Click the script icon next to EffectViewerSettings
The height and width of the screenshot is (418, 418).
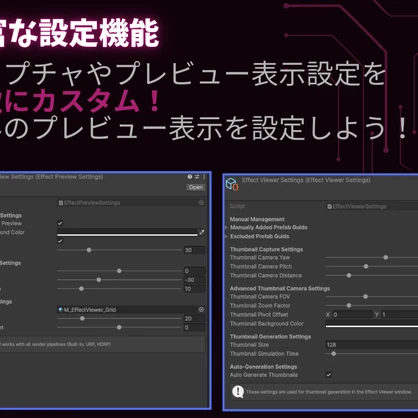click(x=329, y=207)
